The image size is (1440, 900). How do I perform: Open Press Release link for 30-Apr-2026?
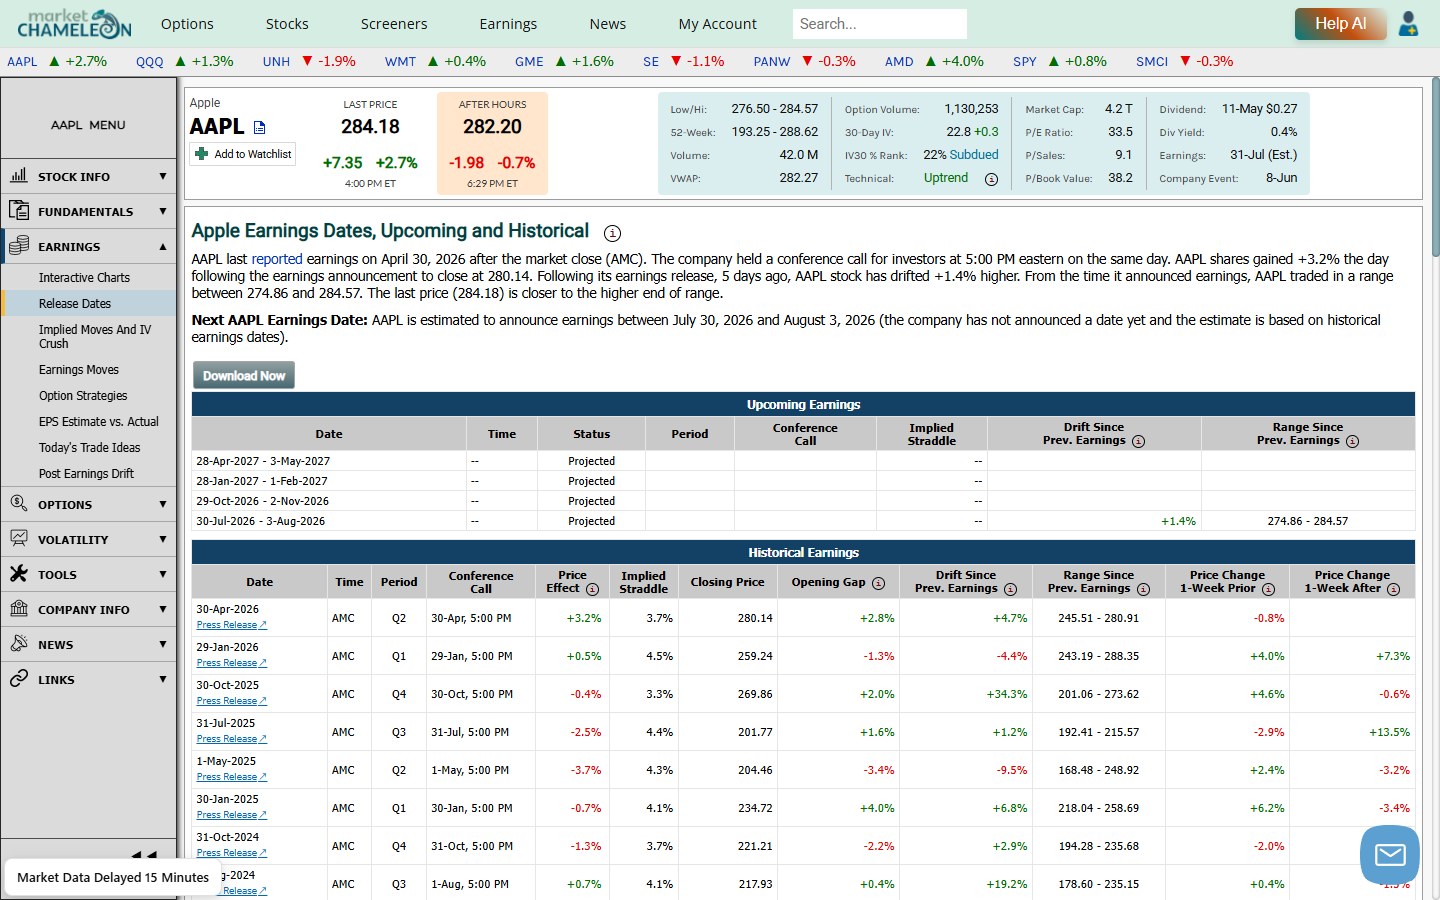pyautogui.click(x=232, y=625)
